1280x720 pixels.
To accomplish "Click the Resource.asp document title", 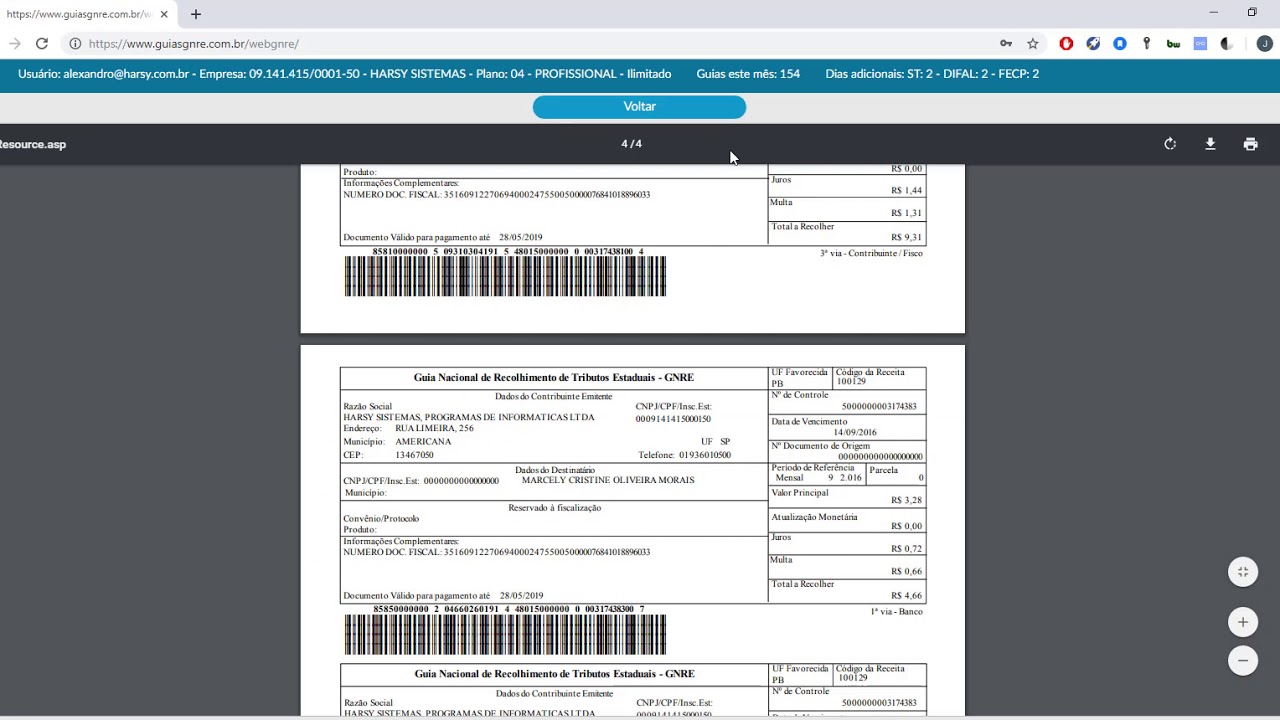I will (33, 144).
